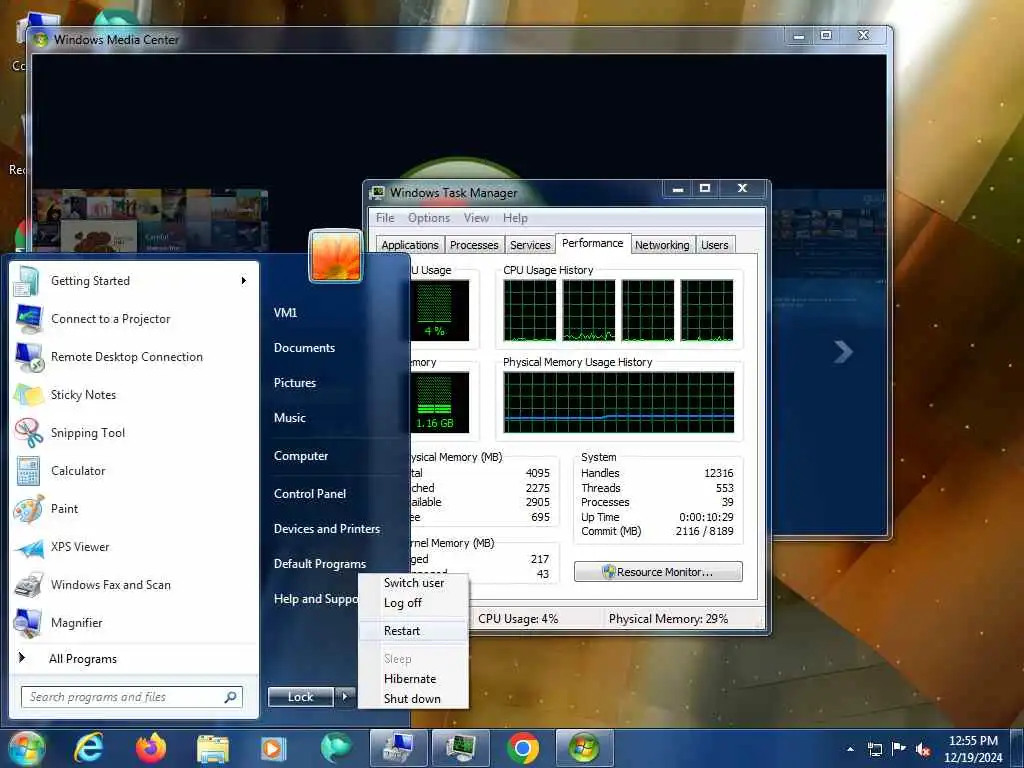Open Remote Desktop Connection
This screenshot has height=768, width=1024.
coord(133,357)
